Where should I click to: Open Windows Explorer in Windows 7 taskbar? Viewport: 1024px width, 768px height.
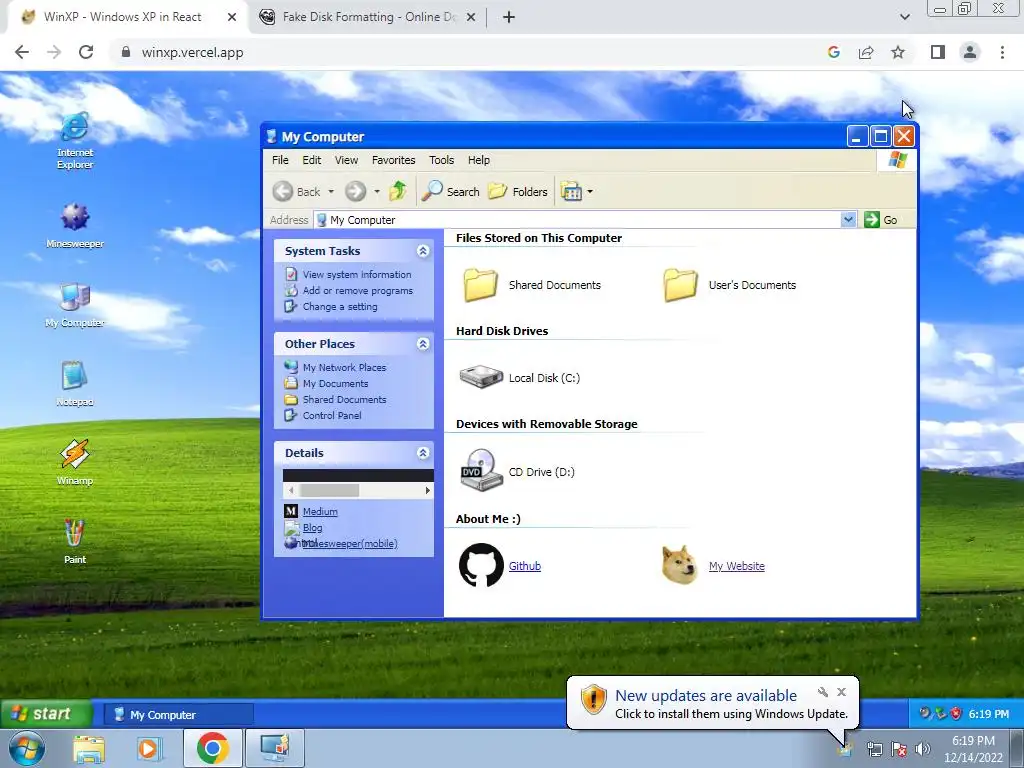(x=89, y=749)
